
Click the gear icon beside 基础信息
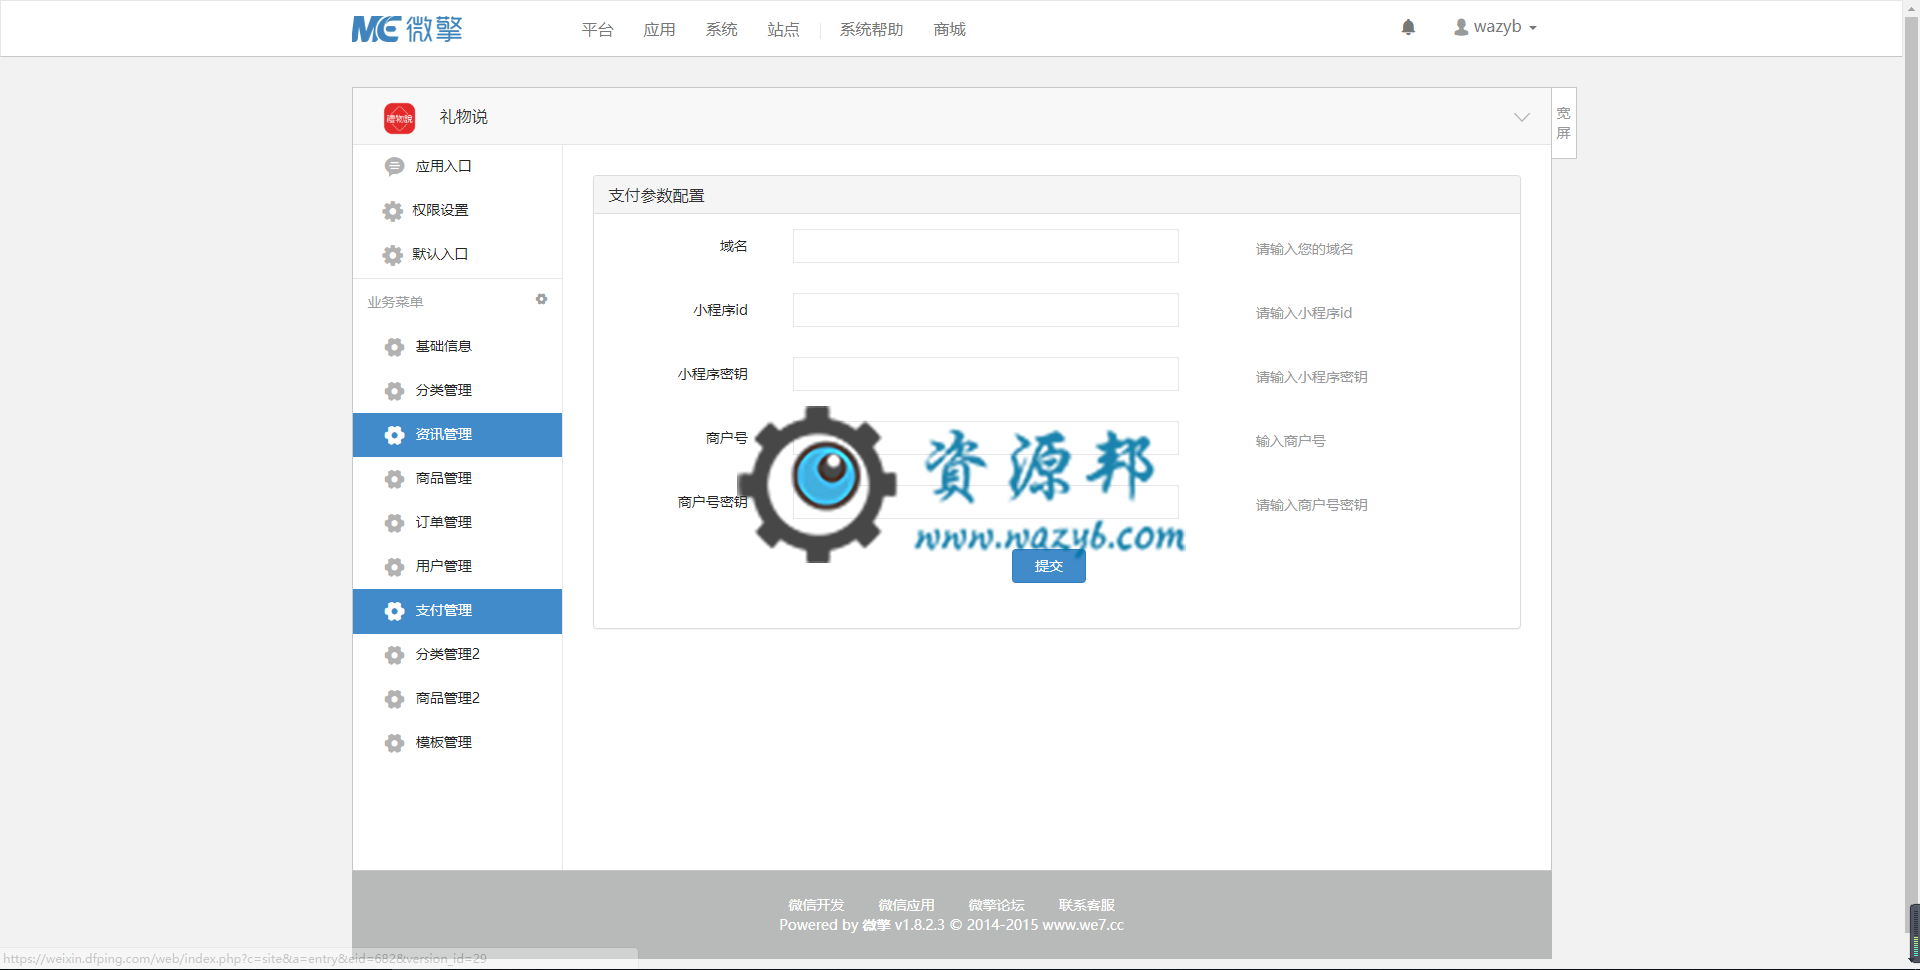(394, 347)
